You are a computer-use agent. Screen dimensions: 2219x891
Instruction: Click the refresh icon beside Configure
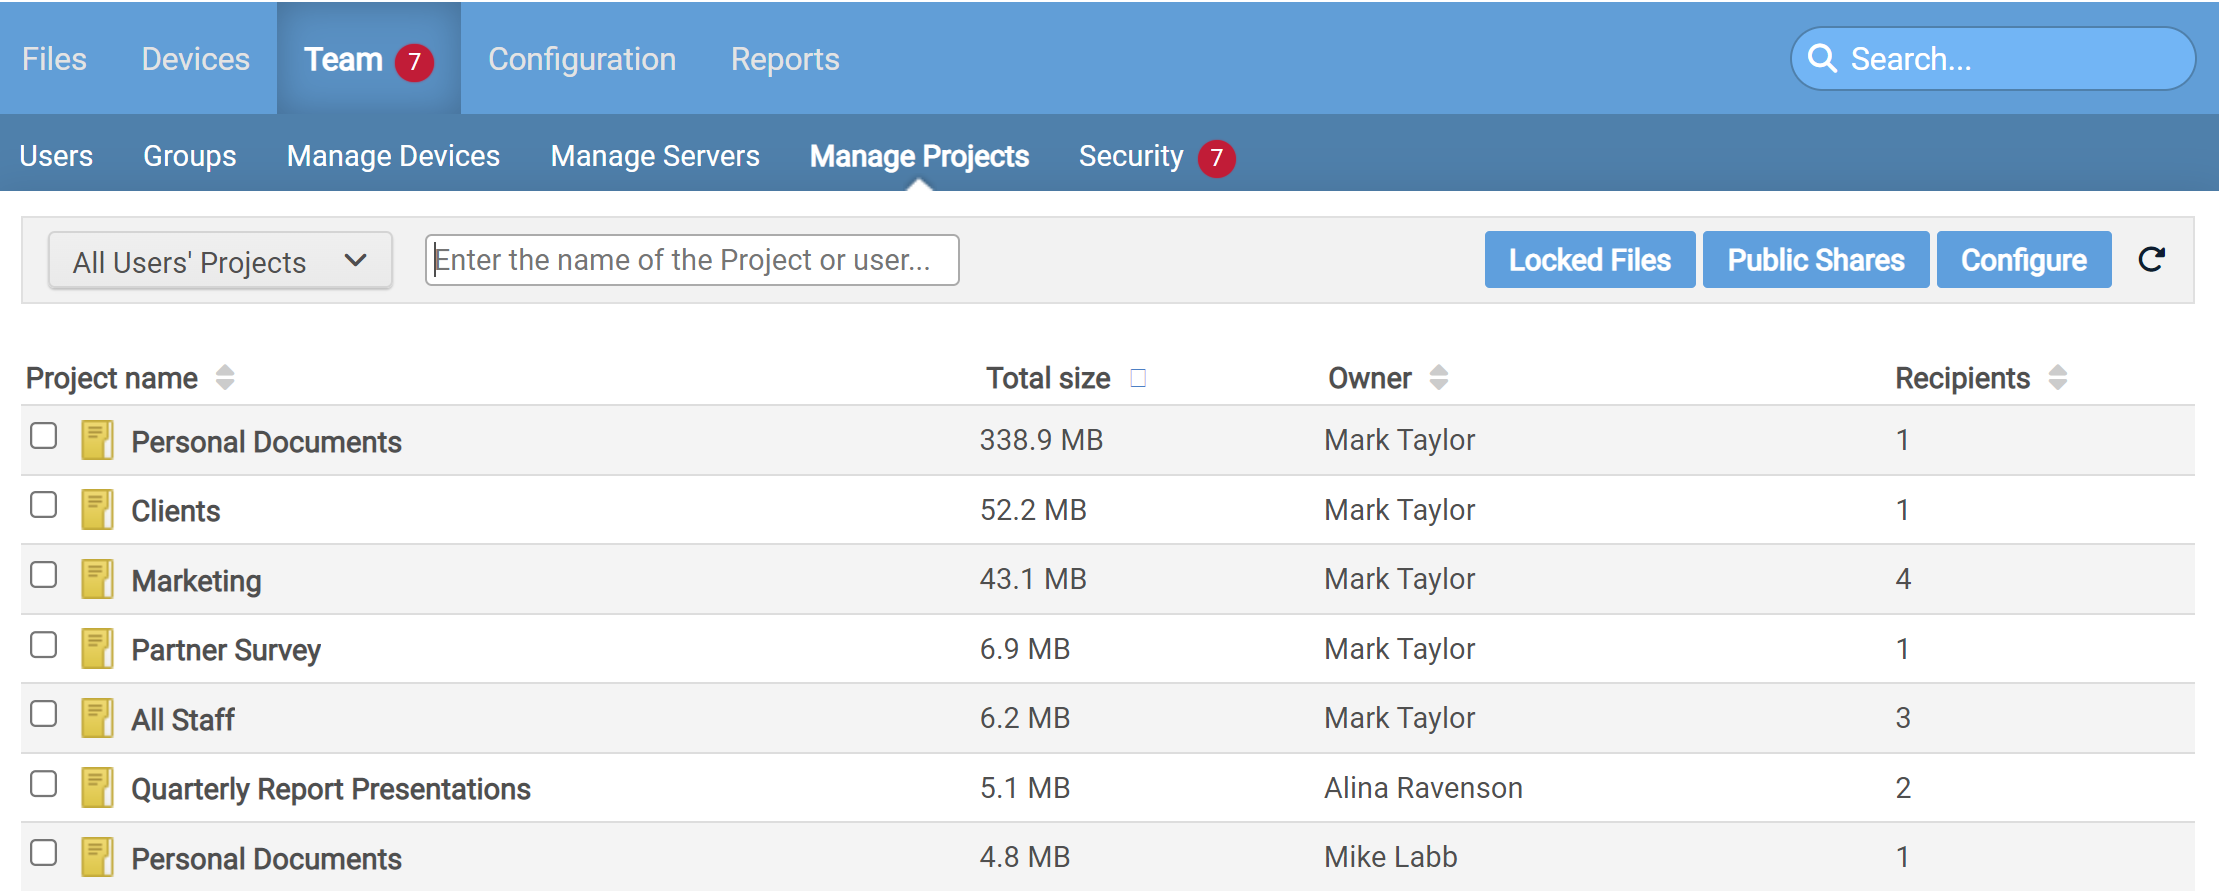click(2151, 260)
